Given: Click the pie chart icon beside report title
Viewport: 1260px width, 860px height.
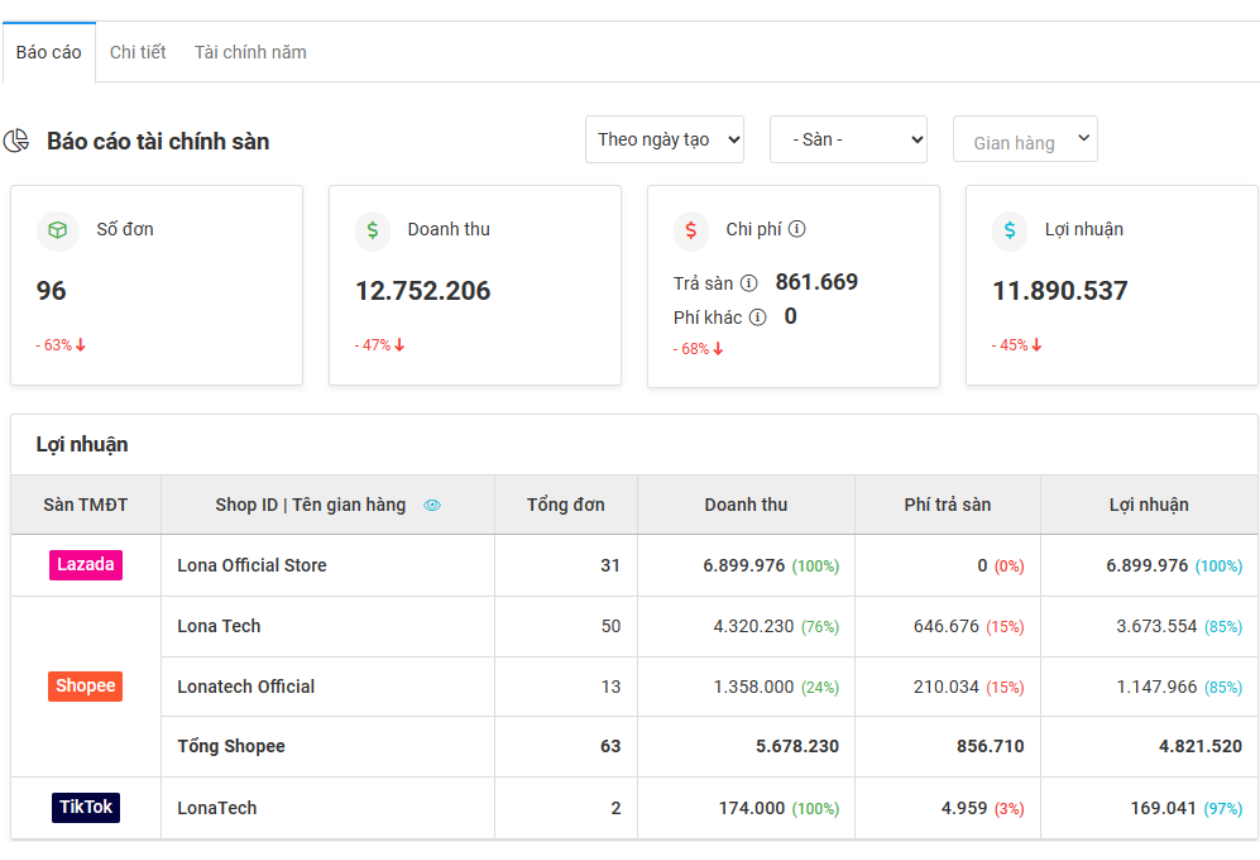Looking at the screenshot, I should pyautogui.click(x=17, y=141).
